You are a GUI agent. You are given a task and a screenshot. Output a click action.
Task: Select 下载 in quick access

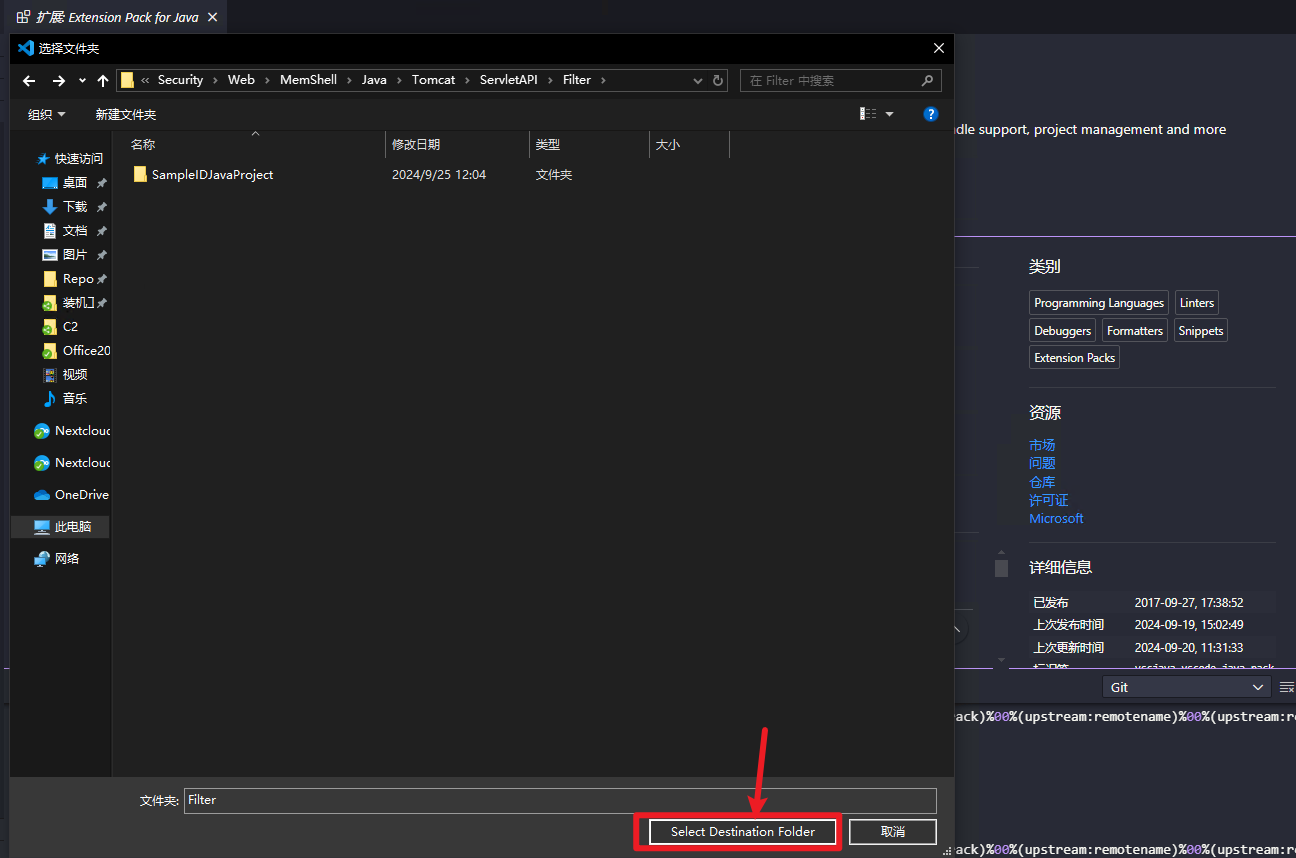point(74,206)
